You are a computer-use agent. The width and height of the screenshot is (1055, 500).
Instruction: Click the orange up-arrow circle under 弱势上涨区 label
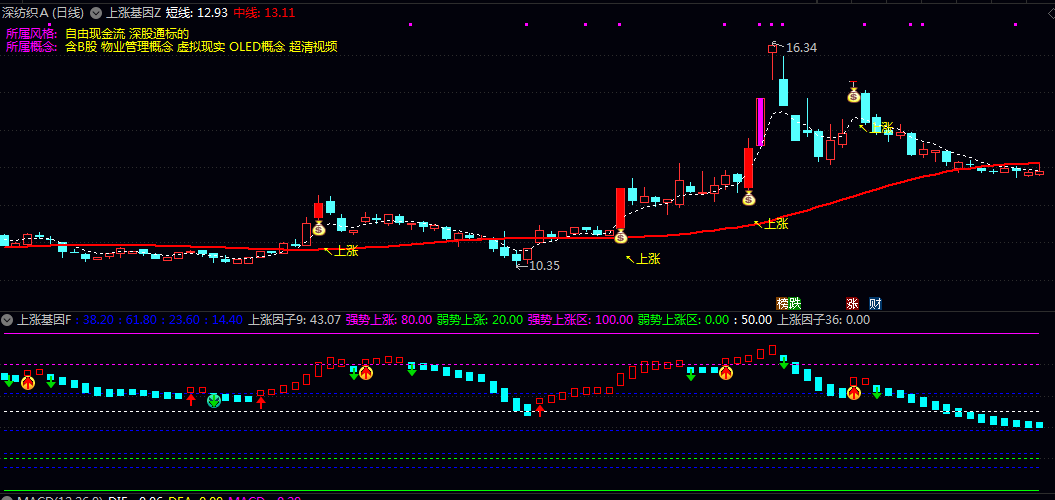[726, 372]
